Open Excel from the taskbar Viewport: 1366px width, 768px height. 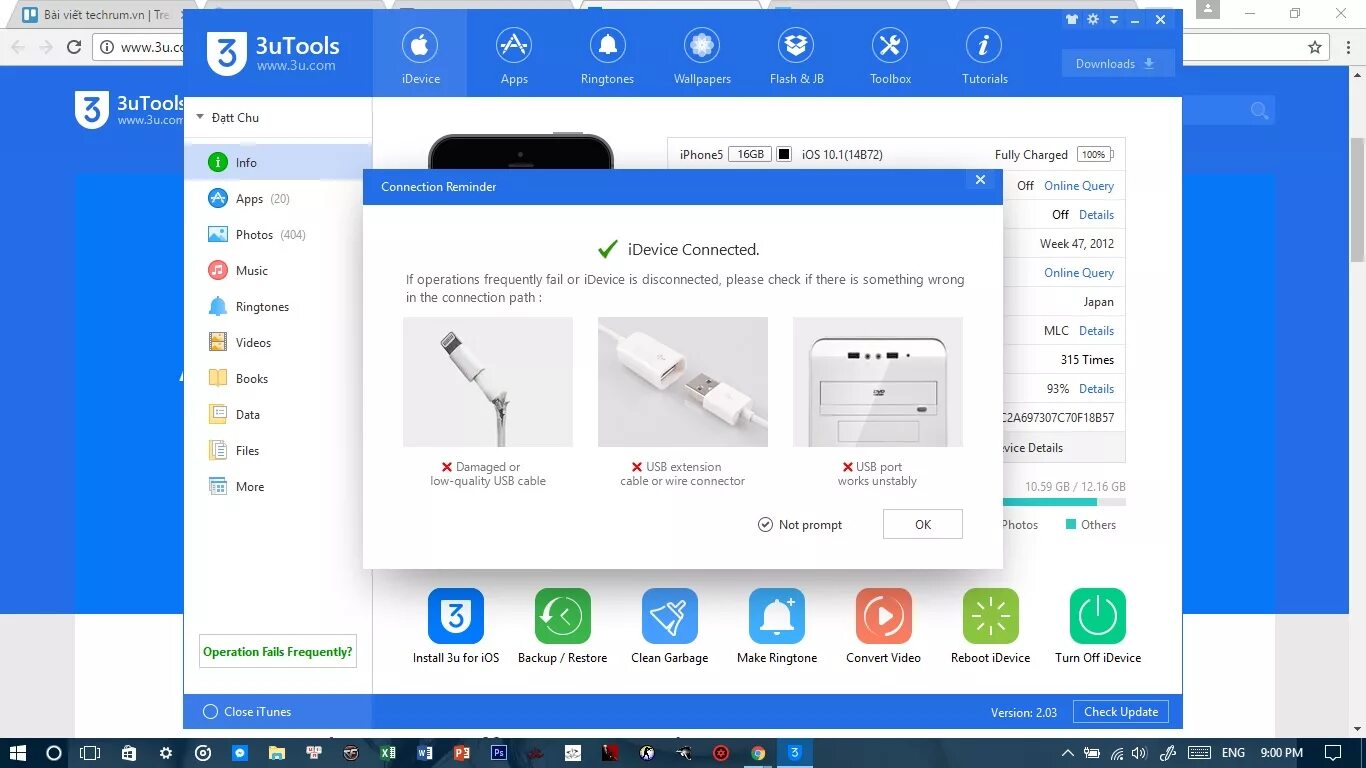[x=388, y=753]
